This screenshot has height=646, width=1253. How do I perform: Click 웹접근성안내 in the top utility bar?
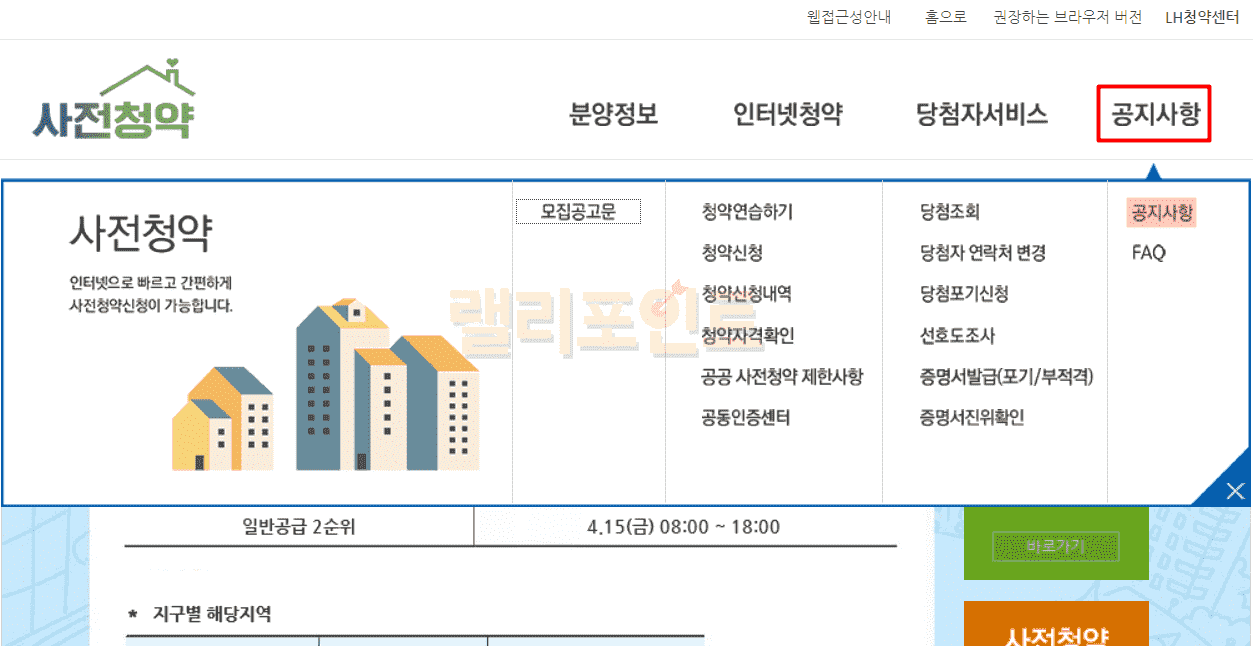point(849,18)
